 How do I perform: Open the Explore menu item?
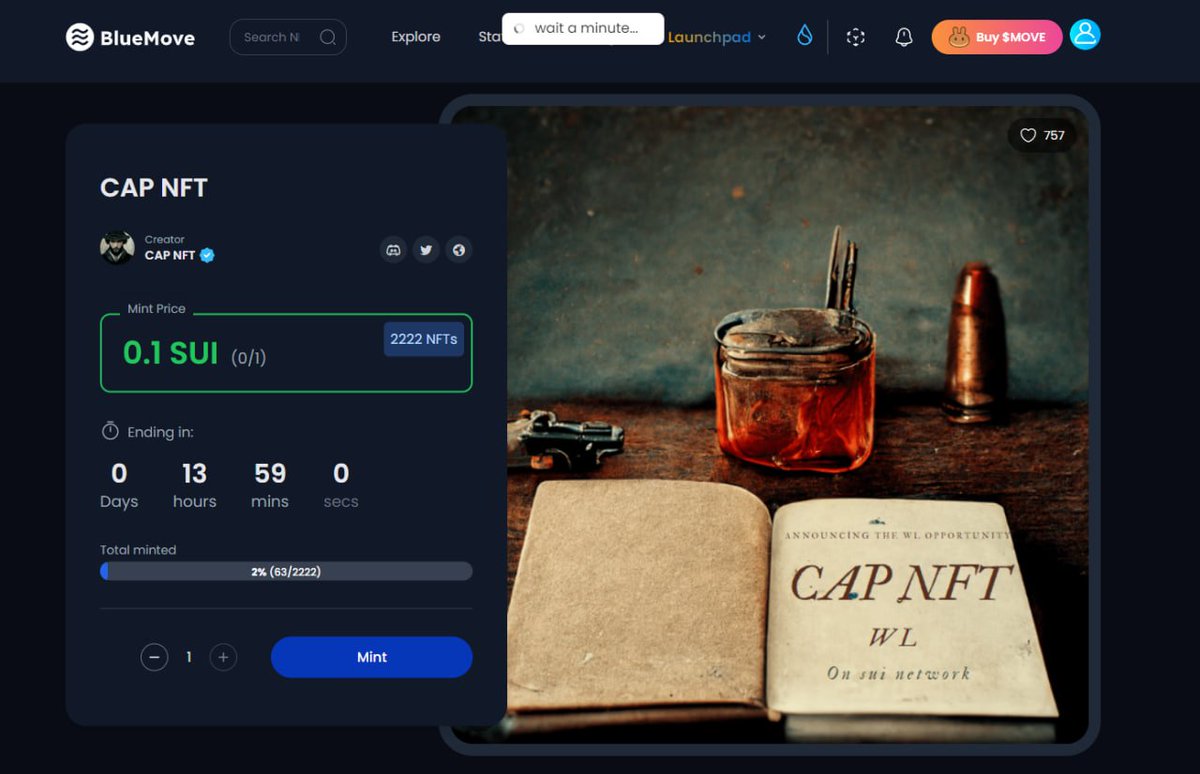pos(416,37)
